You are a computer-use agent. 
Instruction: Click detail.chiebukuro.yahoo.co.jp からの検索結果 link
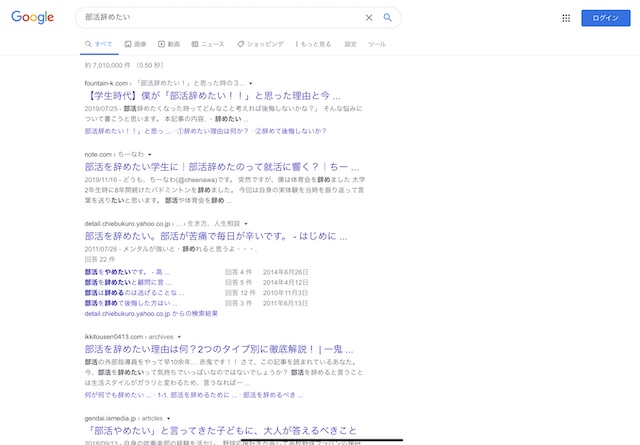tap(151, 314)
